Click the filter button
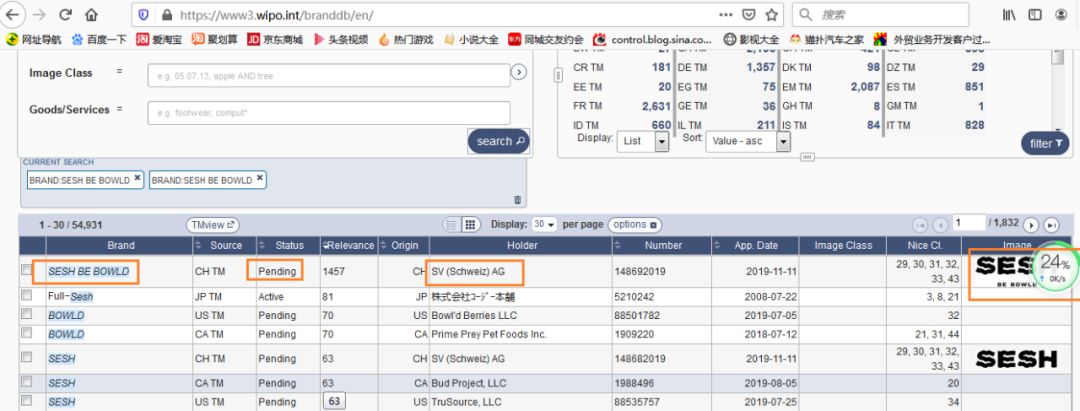Image resolution: width=1080 pixels, height=411 pixels. 1045,143
